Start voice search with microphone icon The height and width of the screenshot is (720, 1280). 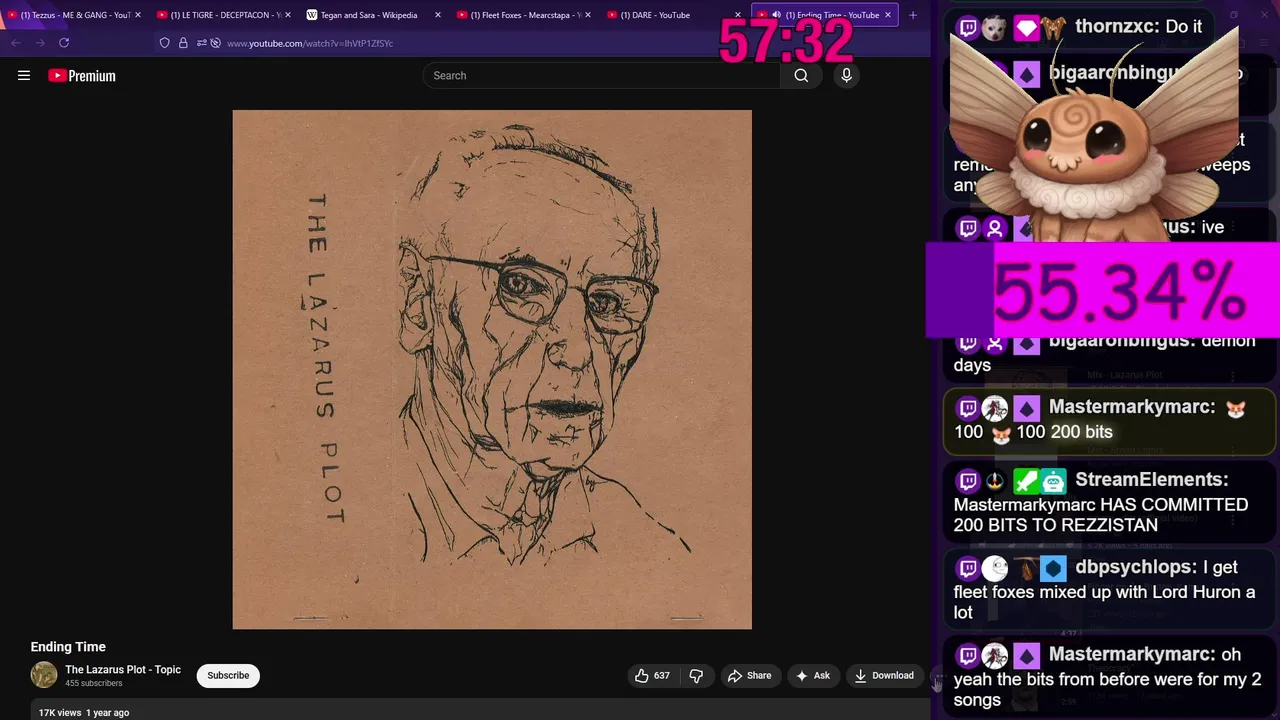click(x=846, y=75)
